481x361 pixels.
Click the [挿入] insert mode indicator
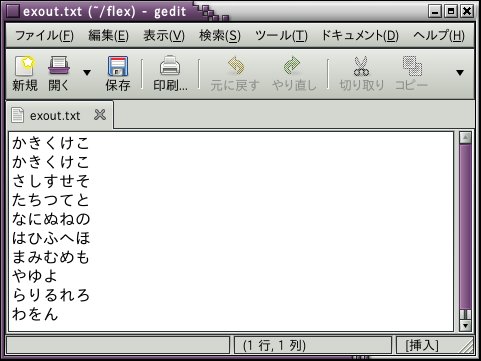click(421, 345)
